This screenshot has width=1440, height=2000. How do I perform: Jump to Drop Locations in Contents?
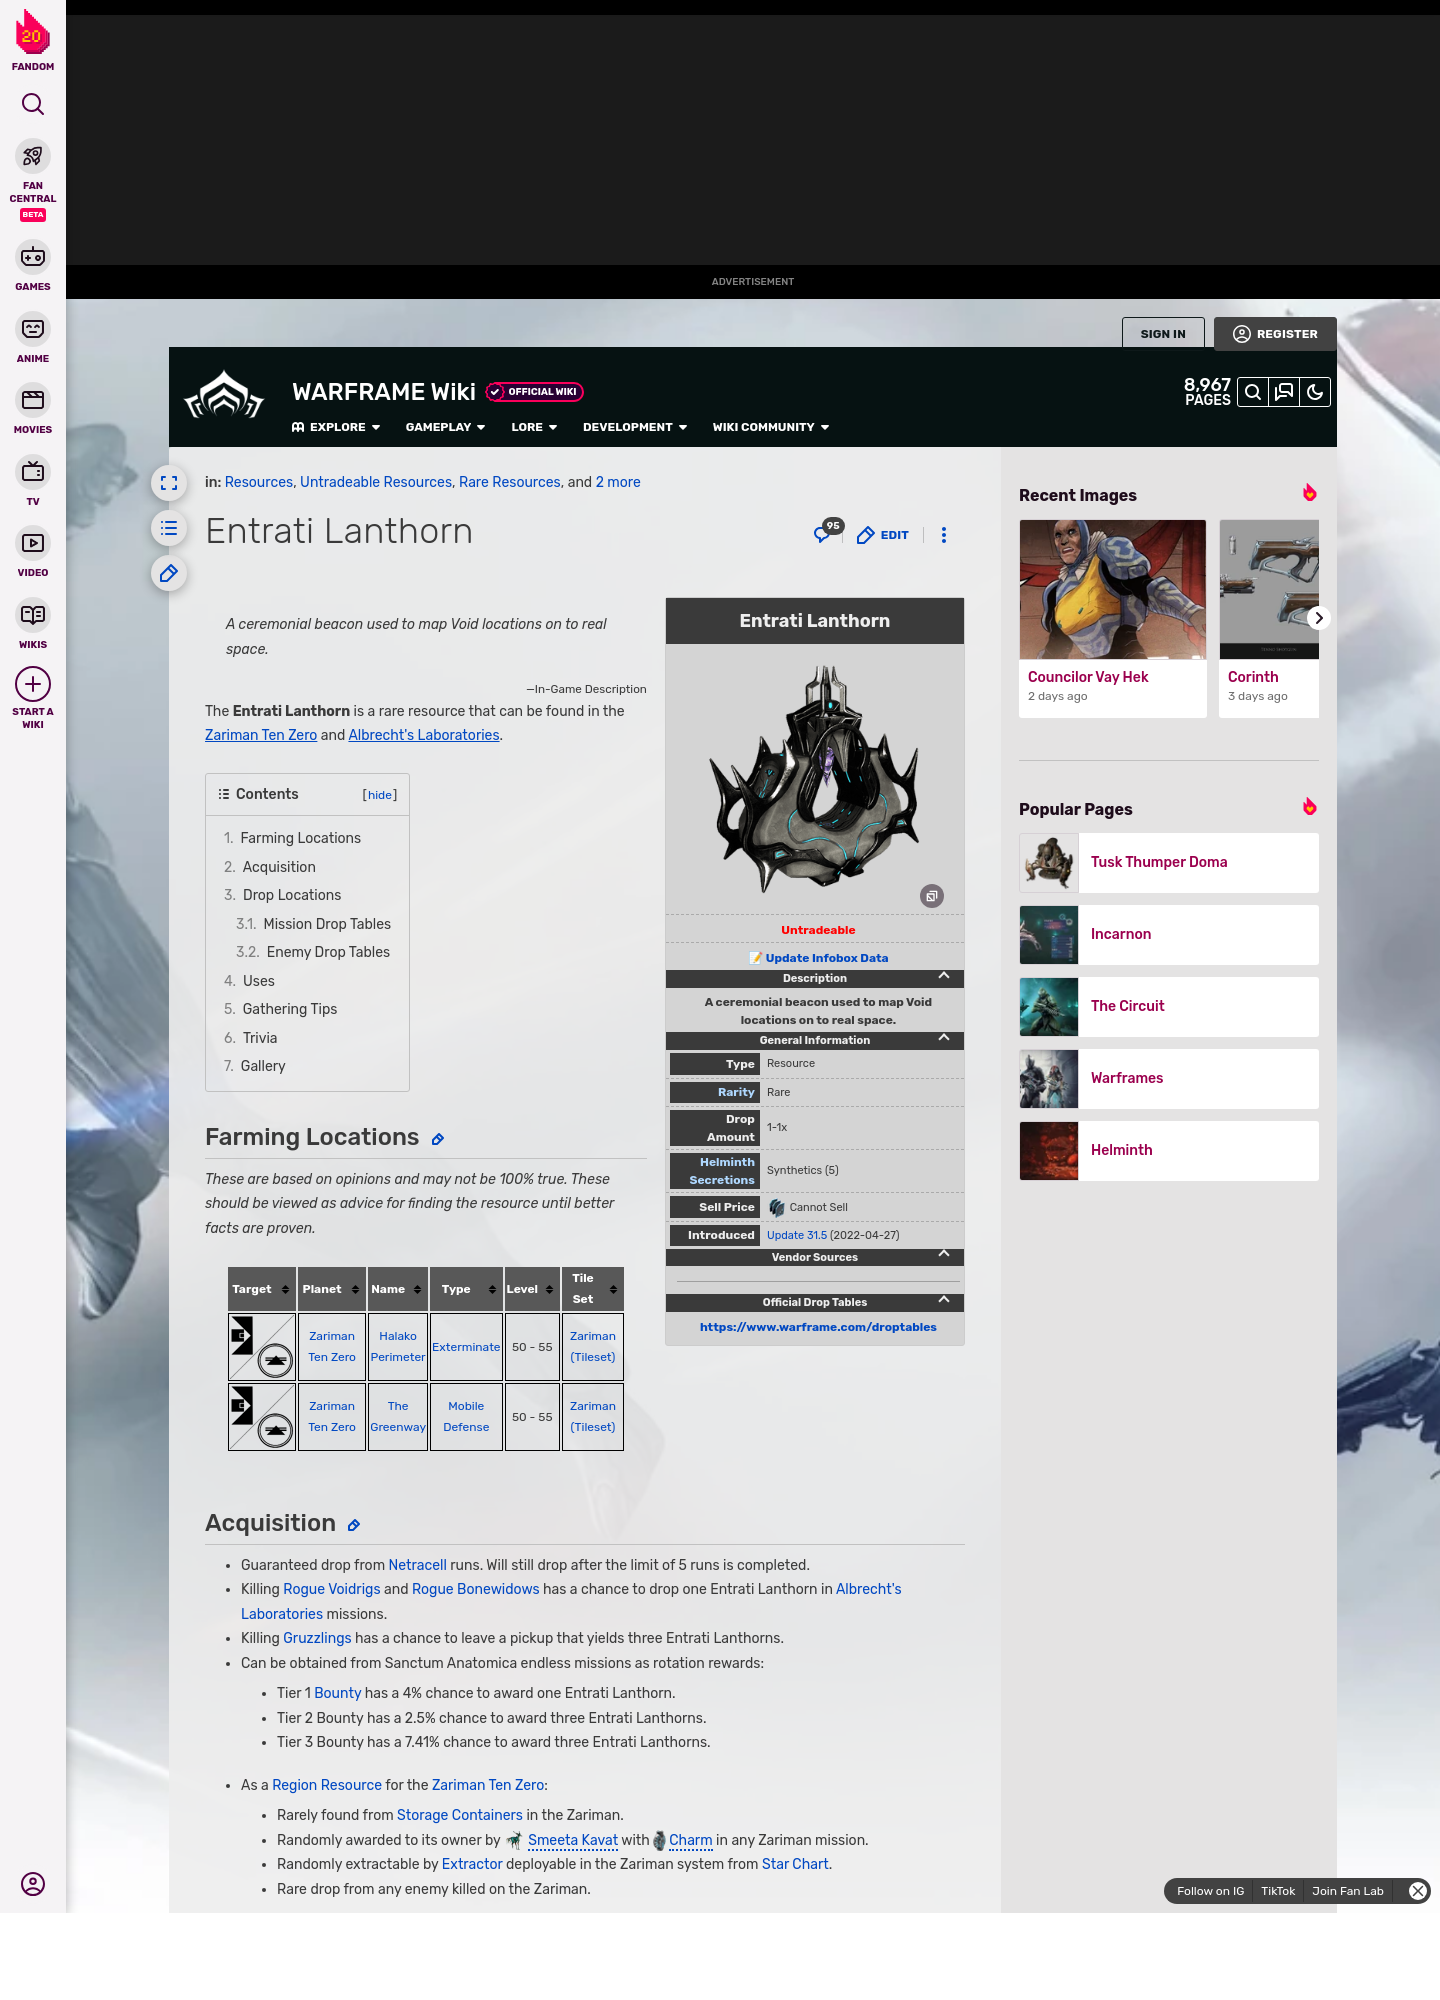[x=292, y=895]
